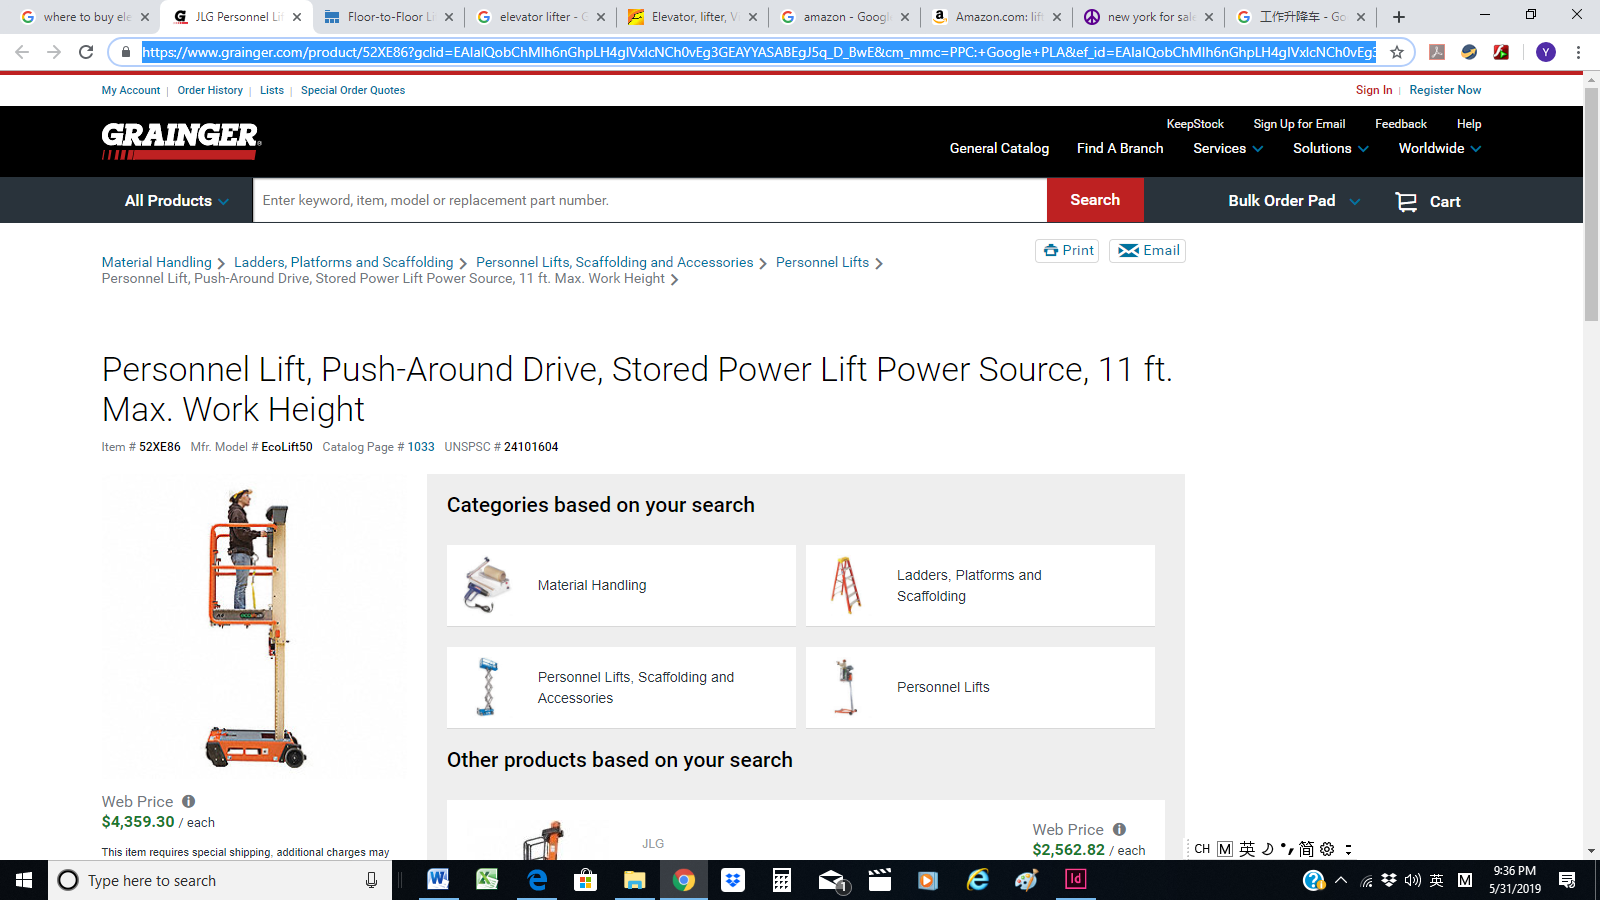
Task: Open Microsoft Store from taskbar
Action: coord(586,880)
